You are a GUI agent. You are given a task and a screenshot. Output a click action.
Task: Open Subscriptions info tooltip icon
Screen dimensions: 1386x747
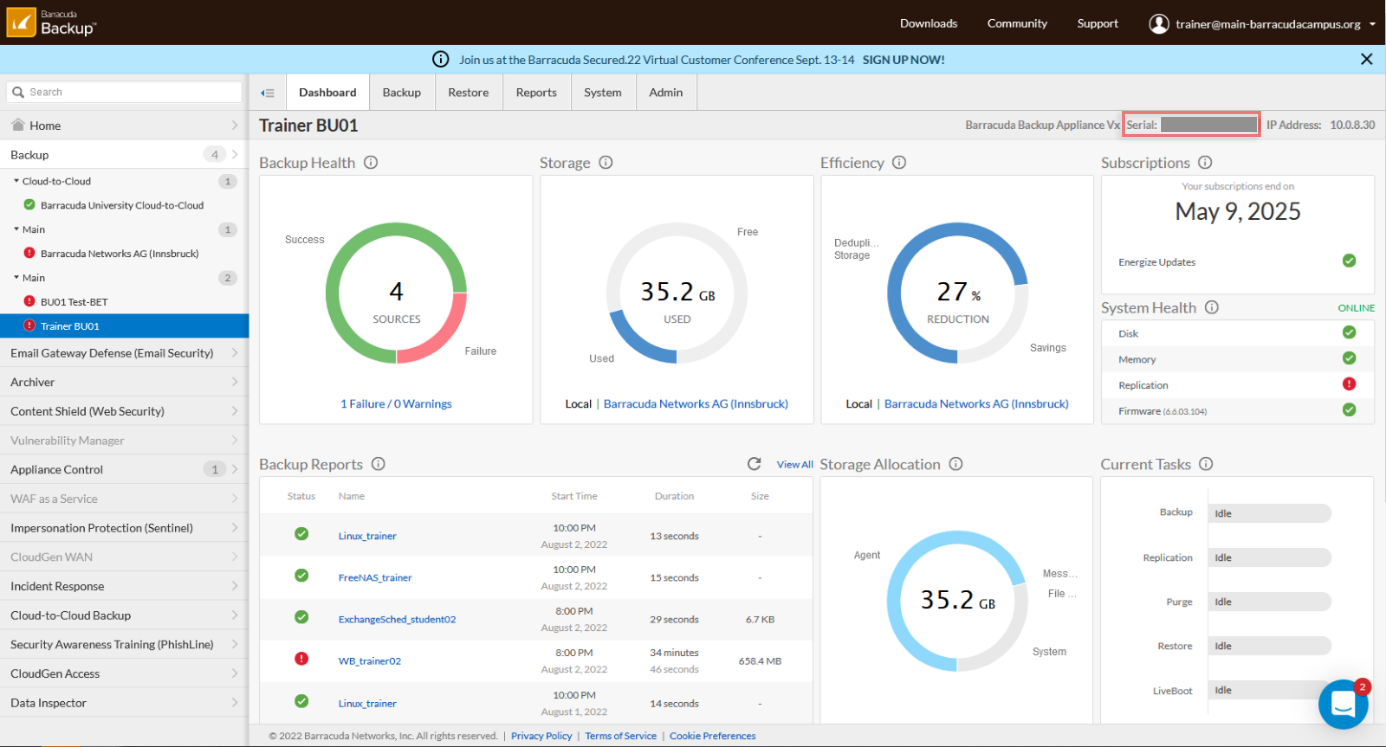[1205, 163]
